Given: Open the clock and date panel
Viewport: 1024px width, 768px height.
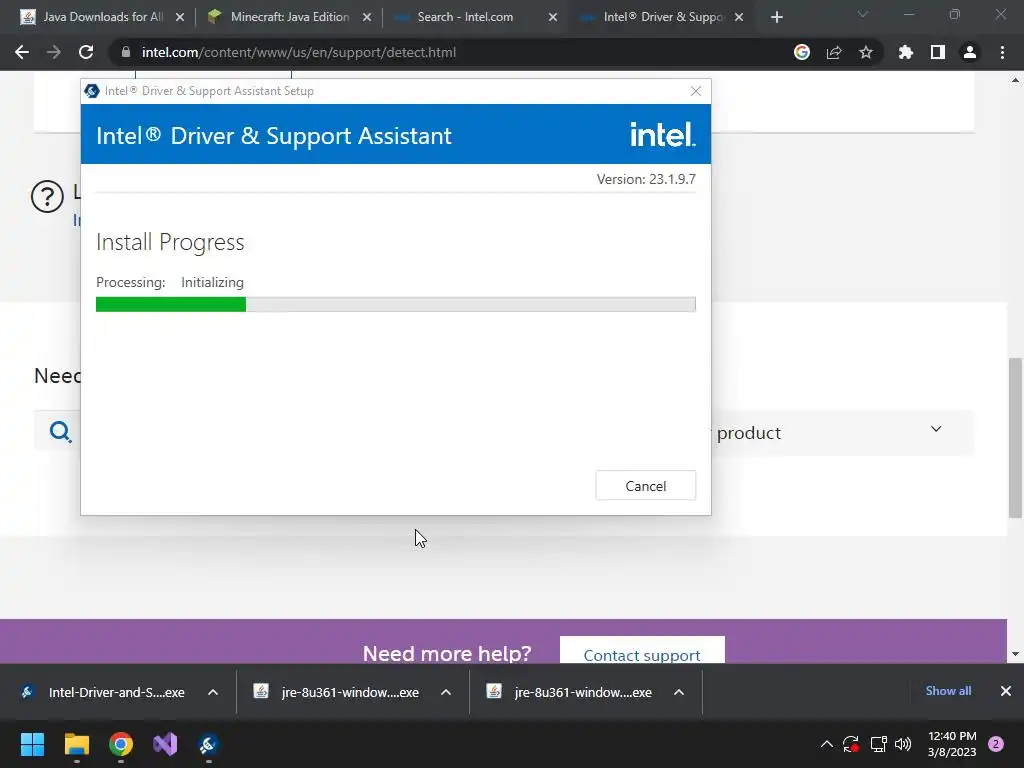Looking at the screenshot, I should [x=952, y=744].
